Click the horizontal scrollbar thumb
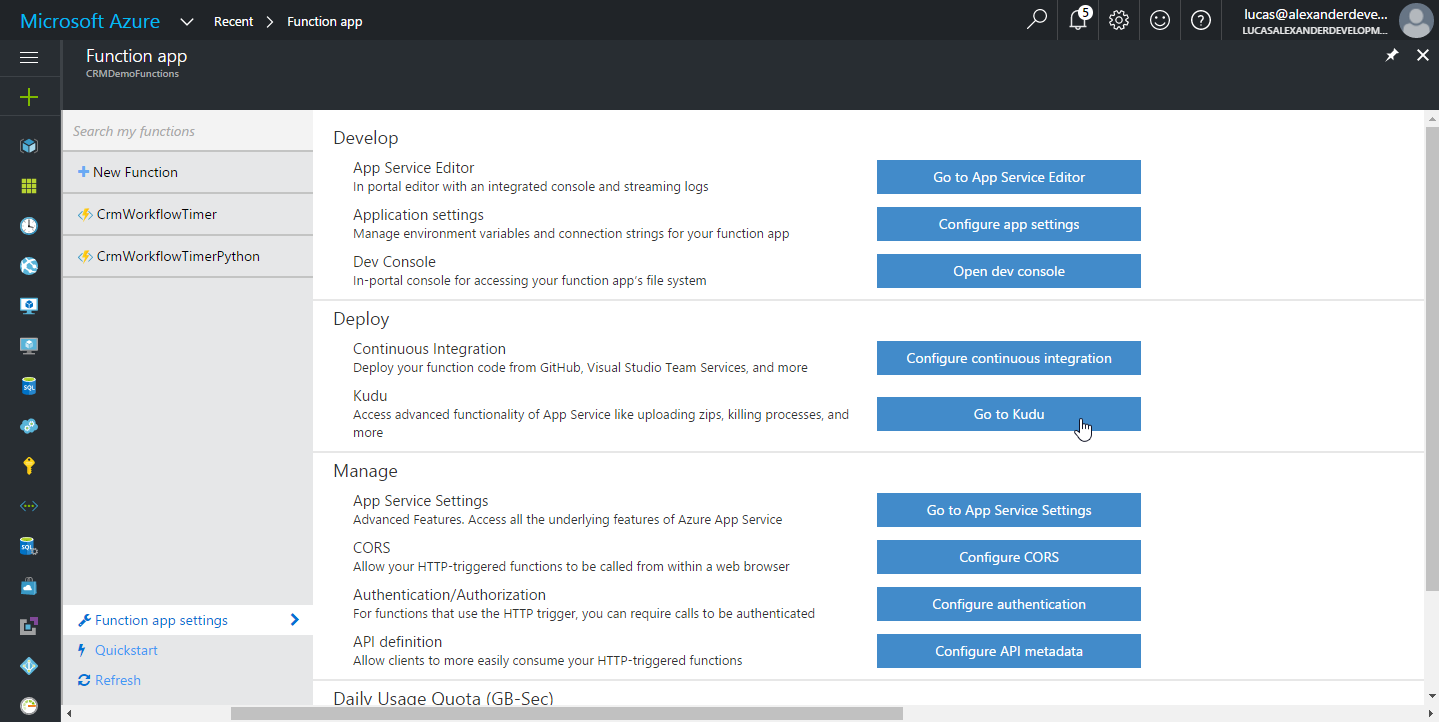 [x=567, y=714]
